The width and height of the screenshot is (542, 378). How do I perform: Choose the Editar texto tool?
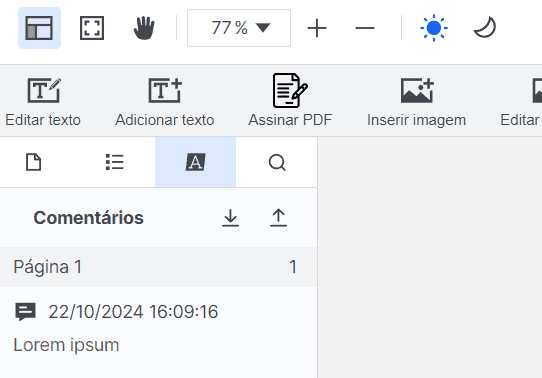tap(43, 102)
